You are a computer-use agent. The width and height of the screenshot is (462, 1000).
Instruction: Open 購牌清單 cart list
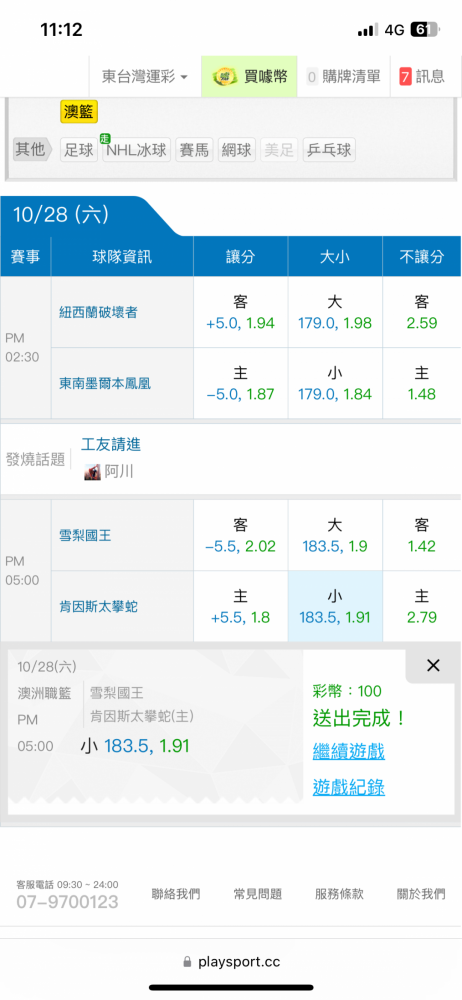[x=344, y=77]
